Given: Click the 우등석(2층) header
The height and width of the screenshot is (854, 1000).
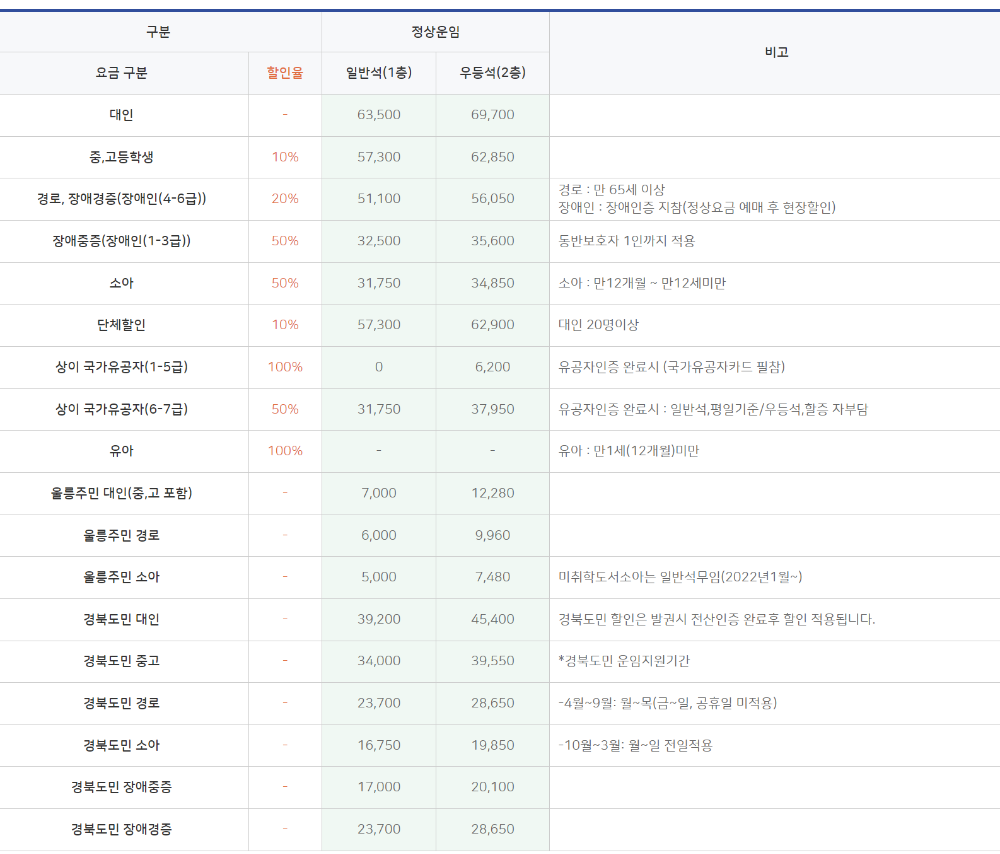Looking at the screenshot, I should pos(491,73).
